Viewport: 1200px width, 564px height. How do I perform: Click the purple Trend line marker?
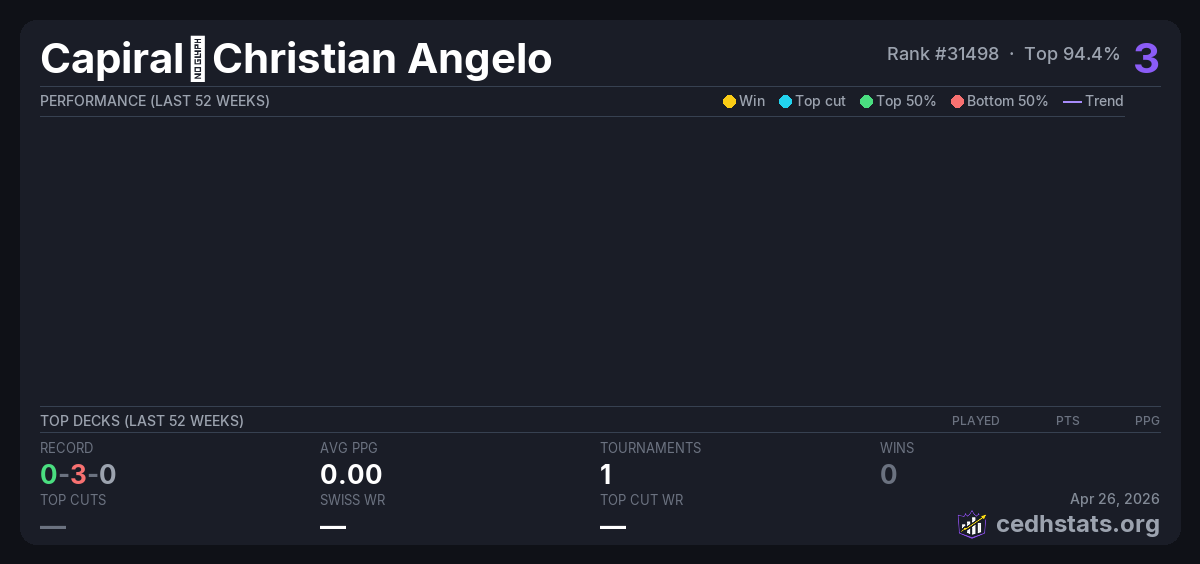[1072, 101]
